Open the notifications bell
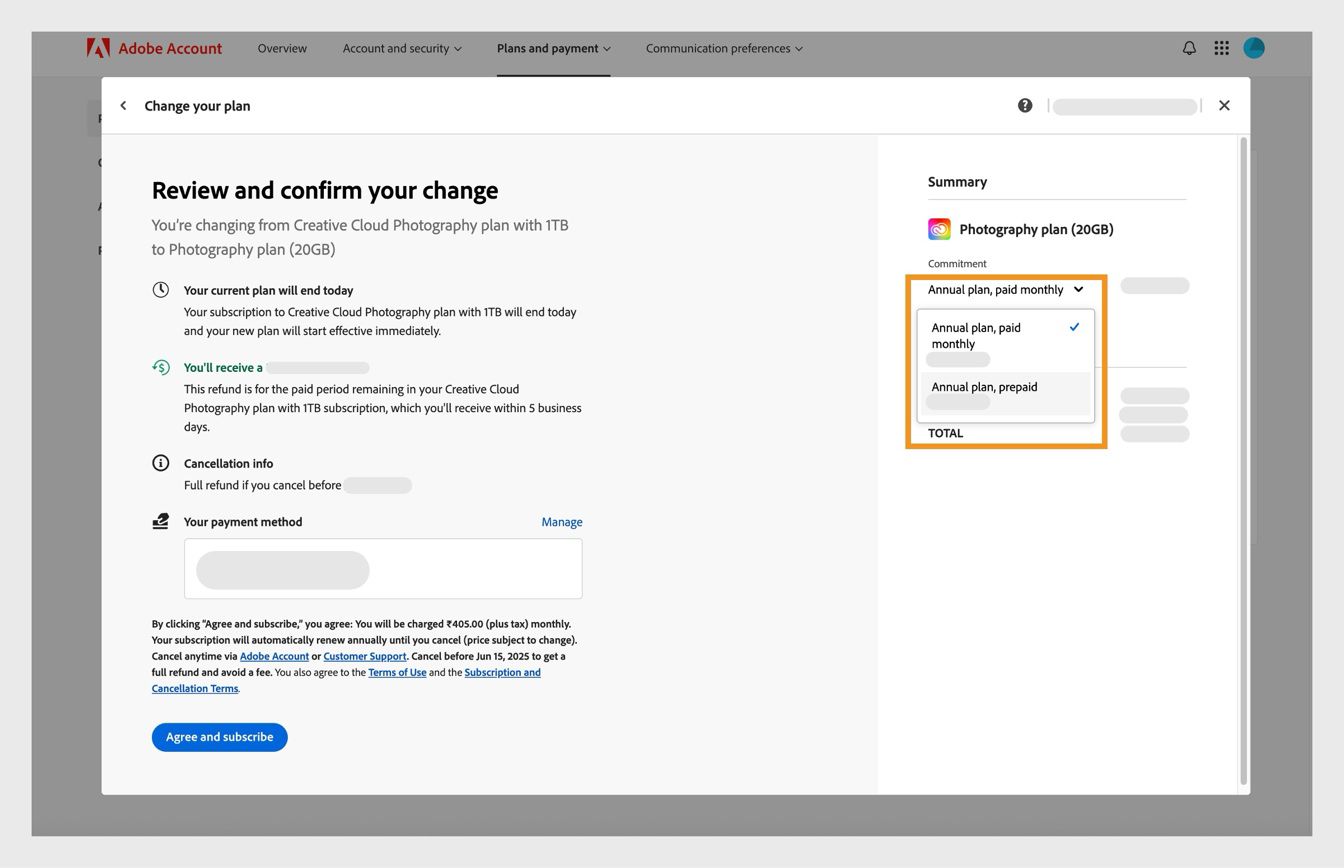 [x=1189, y=48]
